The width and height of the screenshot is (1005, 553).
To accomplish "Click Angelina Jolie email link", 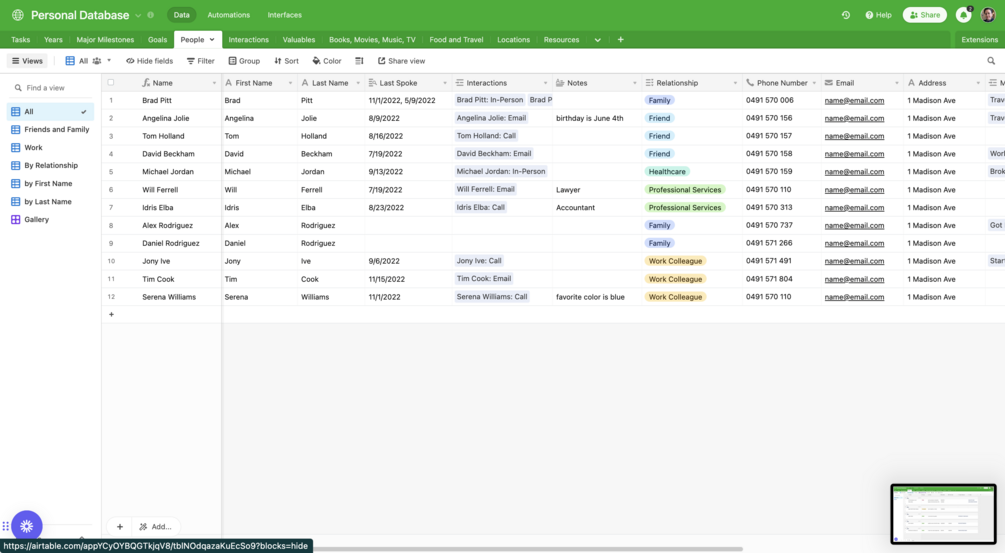I will point(854,119).
